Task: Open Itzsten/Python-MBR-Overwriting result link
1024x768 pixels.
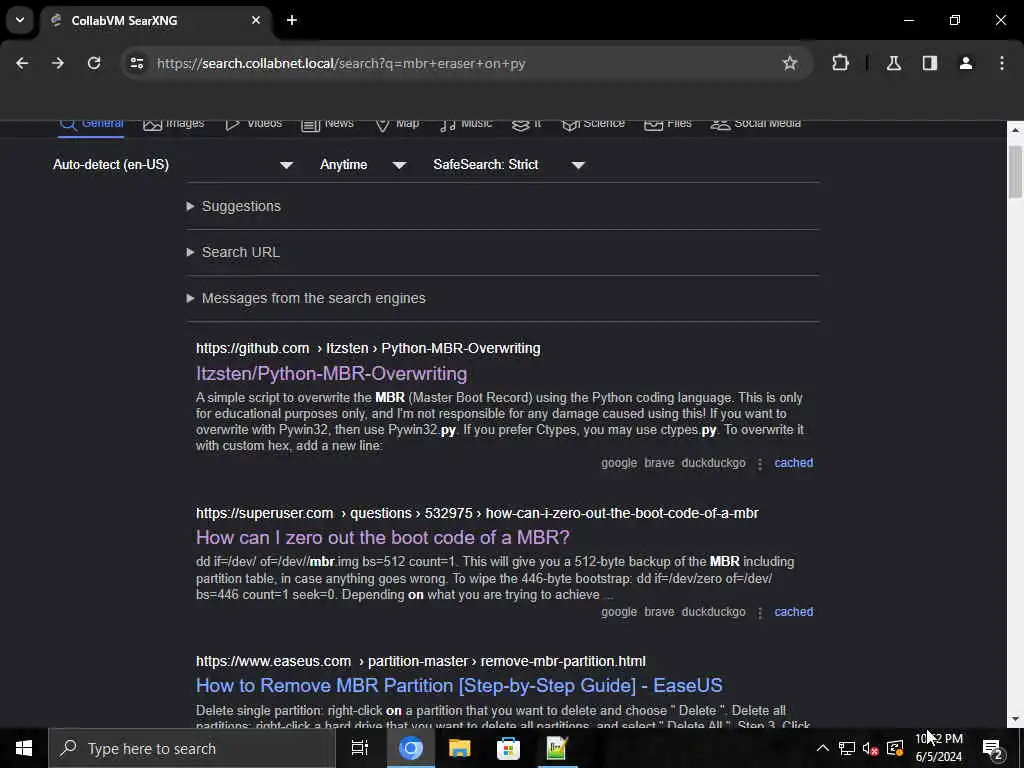Action: click(x=331, y=374)
